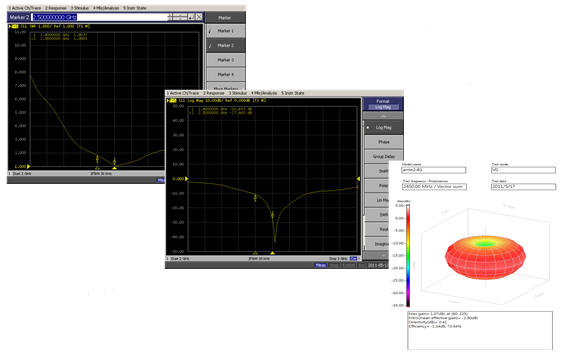Open 1 Active Ch/Trace menu in Log Mag window
This screenshot has height=360, width=570.
pos(182,93)
